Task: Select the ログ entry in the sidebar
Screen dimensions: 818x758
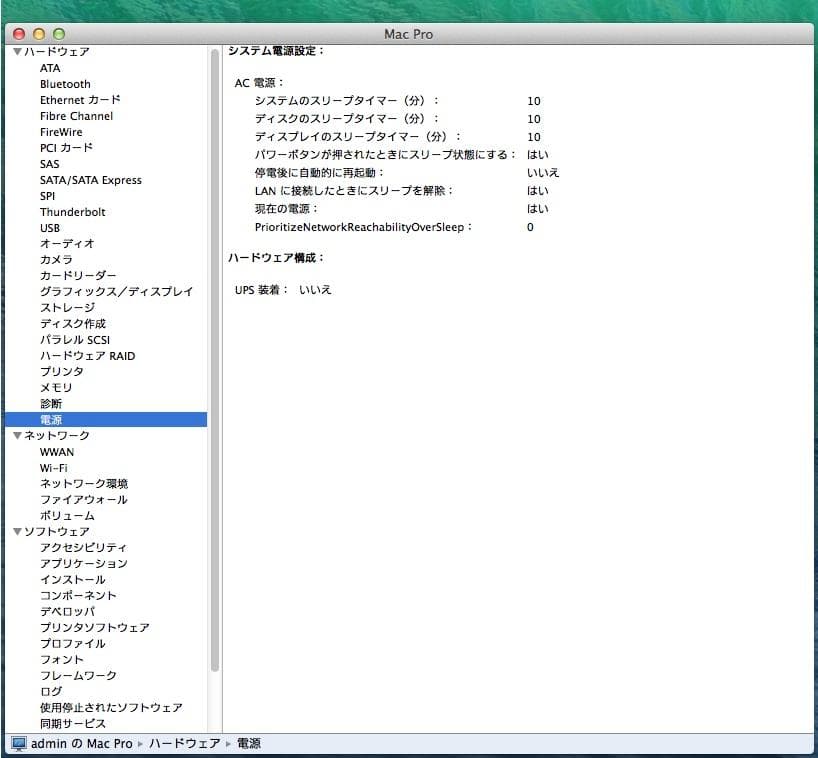Action: pos(53,691)
